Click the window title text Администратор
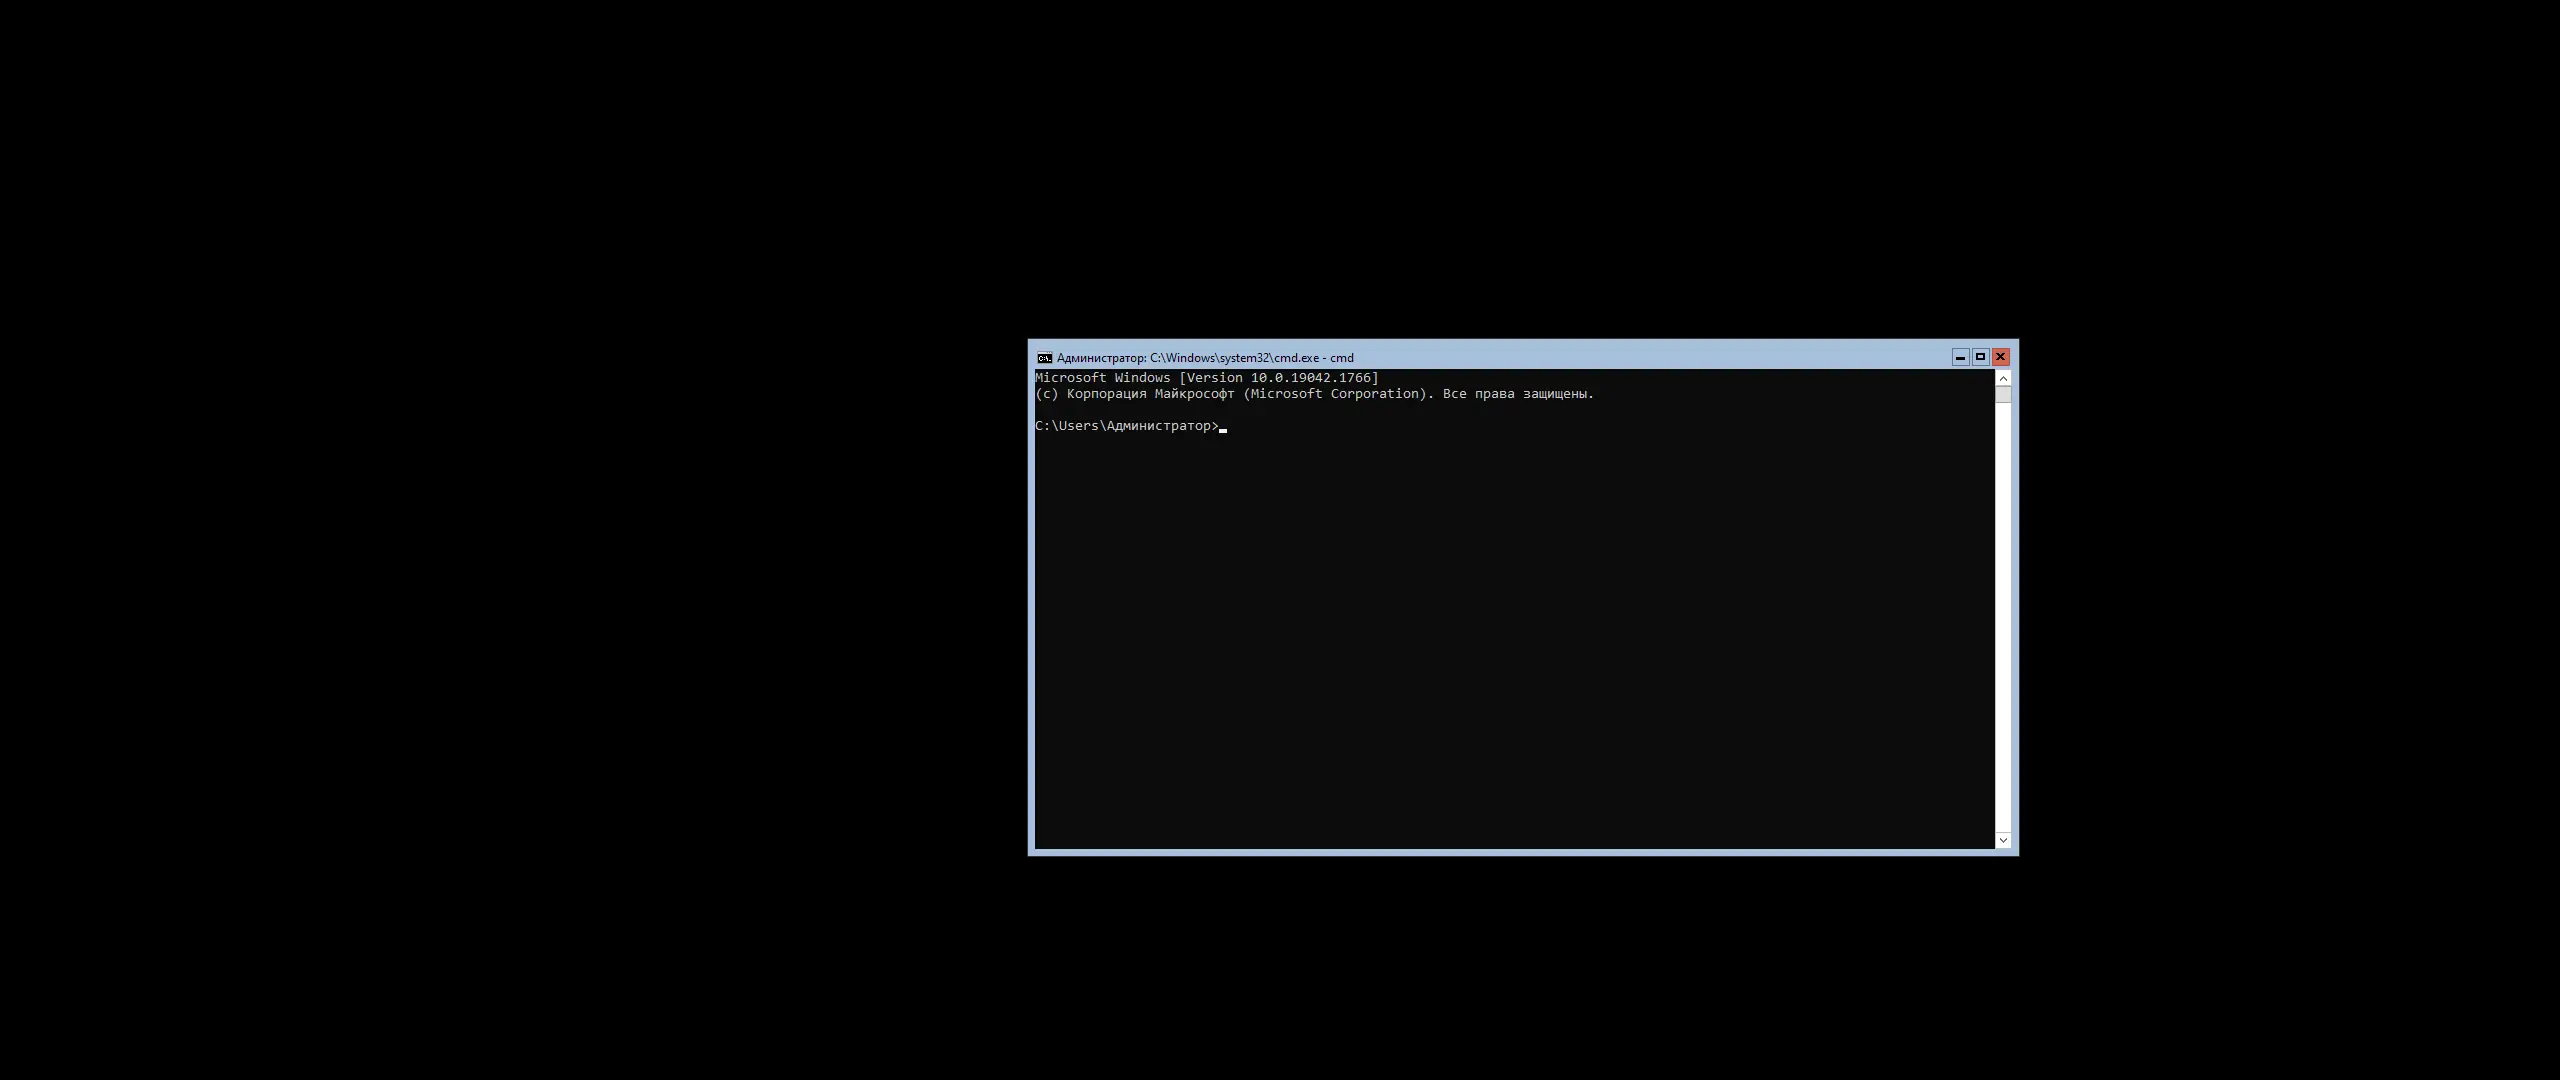 click(1100, 358)
